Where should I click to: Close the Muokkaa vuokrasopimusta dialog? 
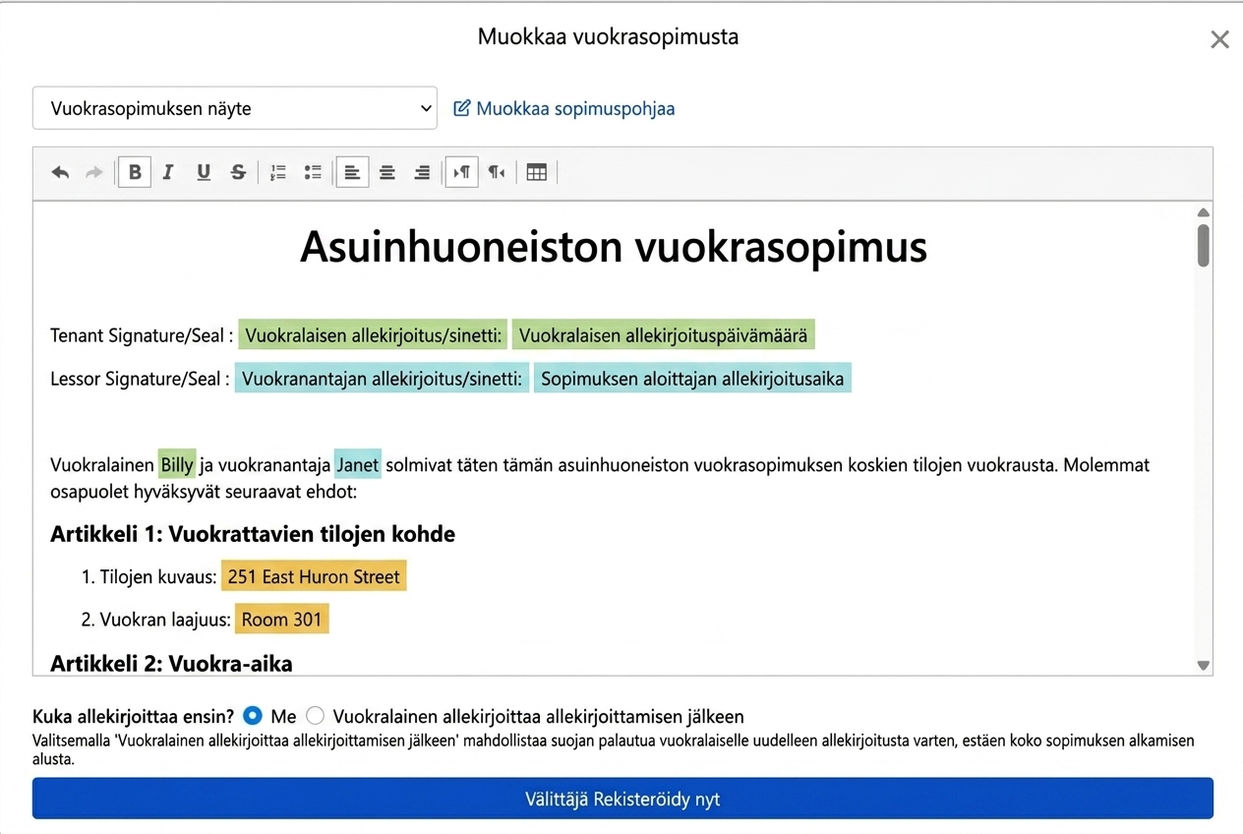click(x=1219, y=40)
